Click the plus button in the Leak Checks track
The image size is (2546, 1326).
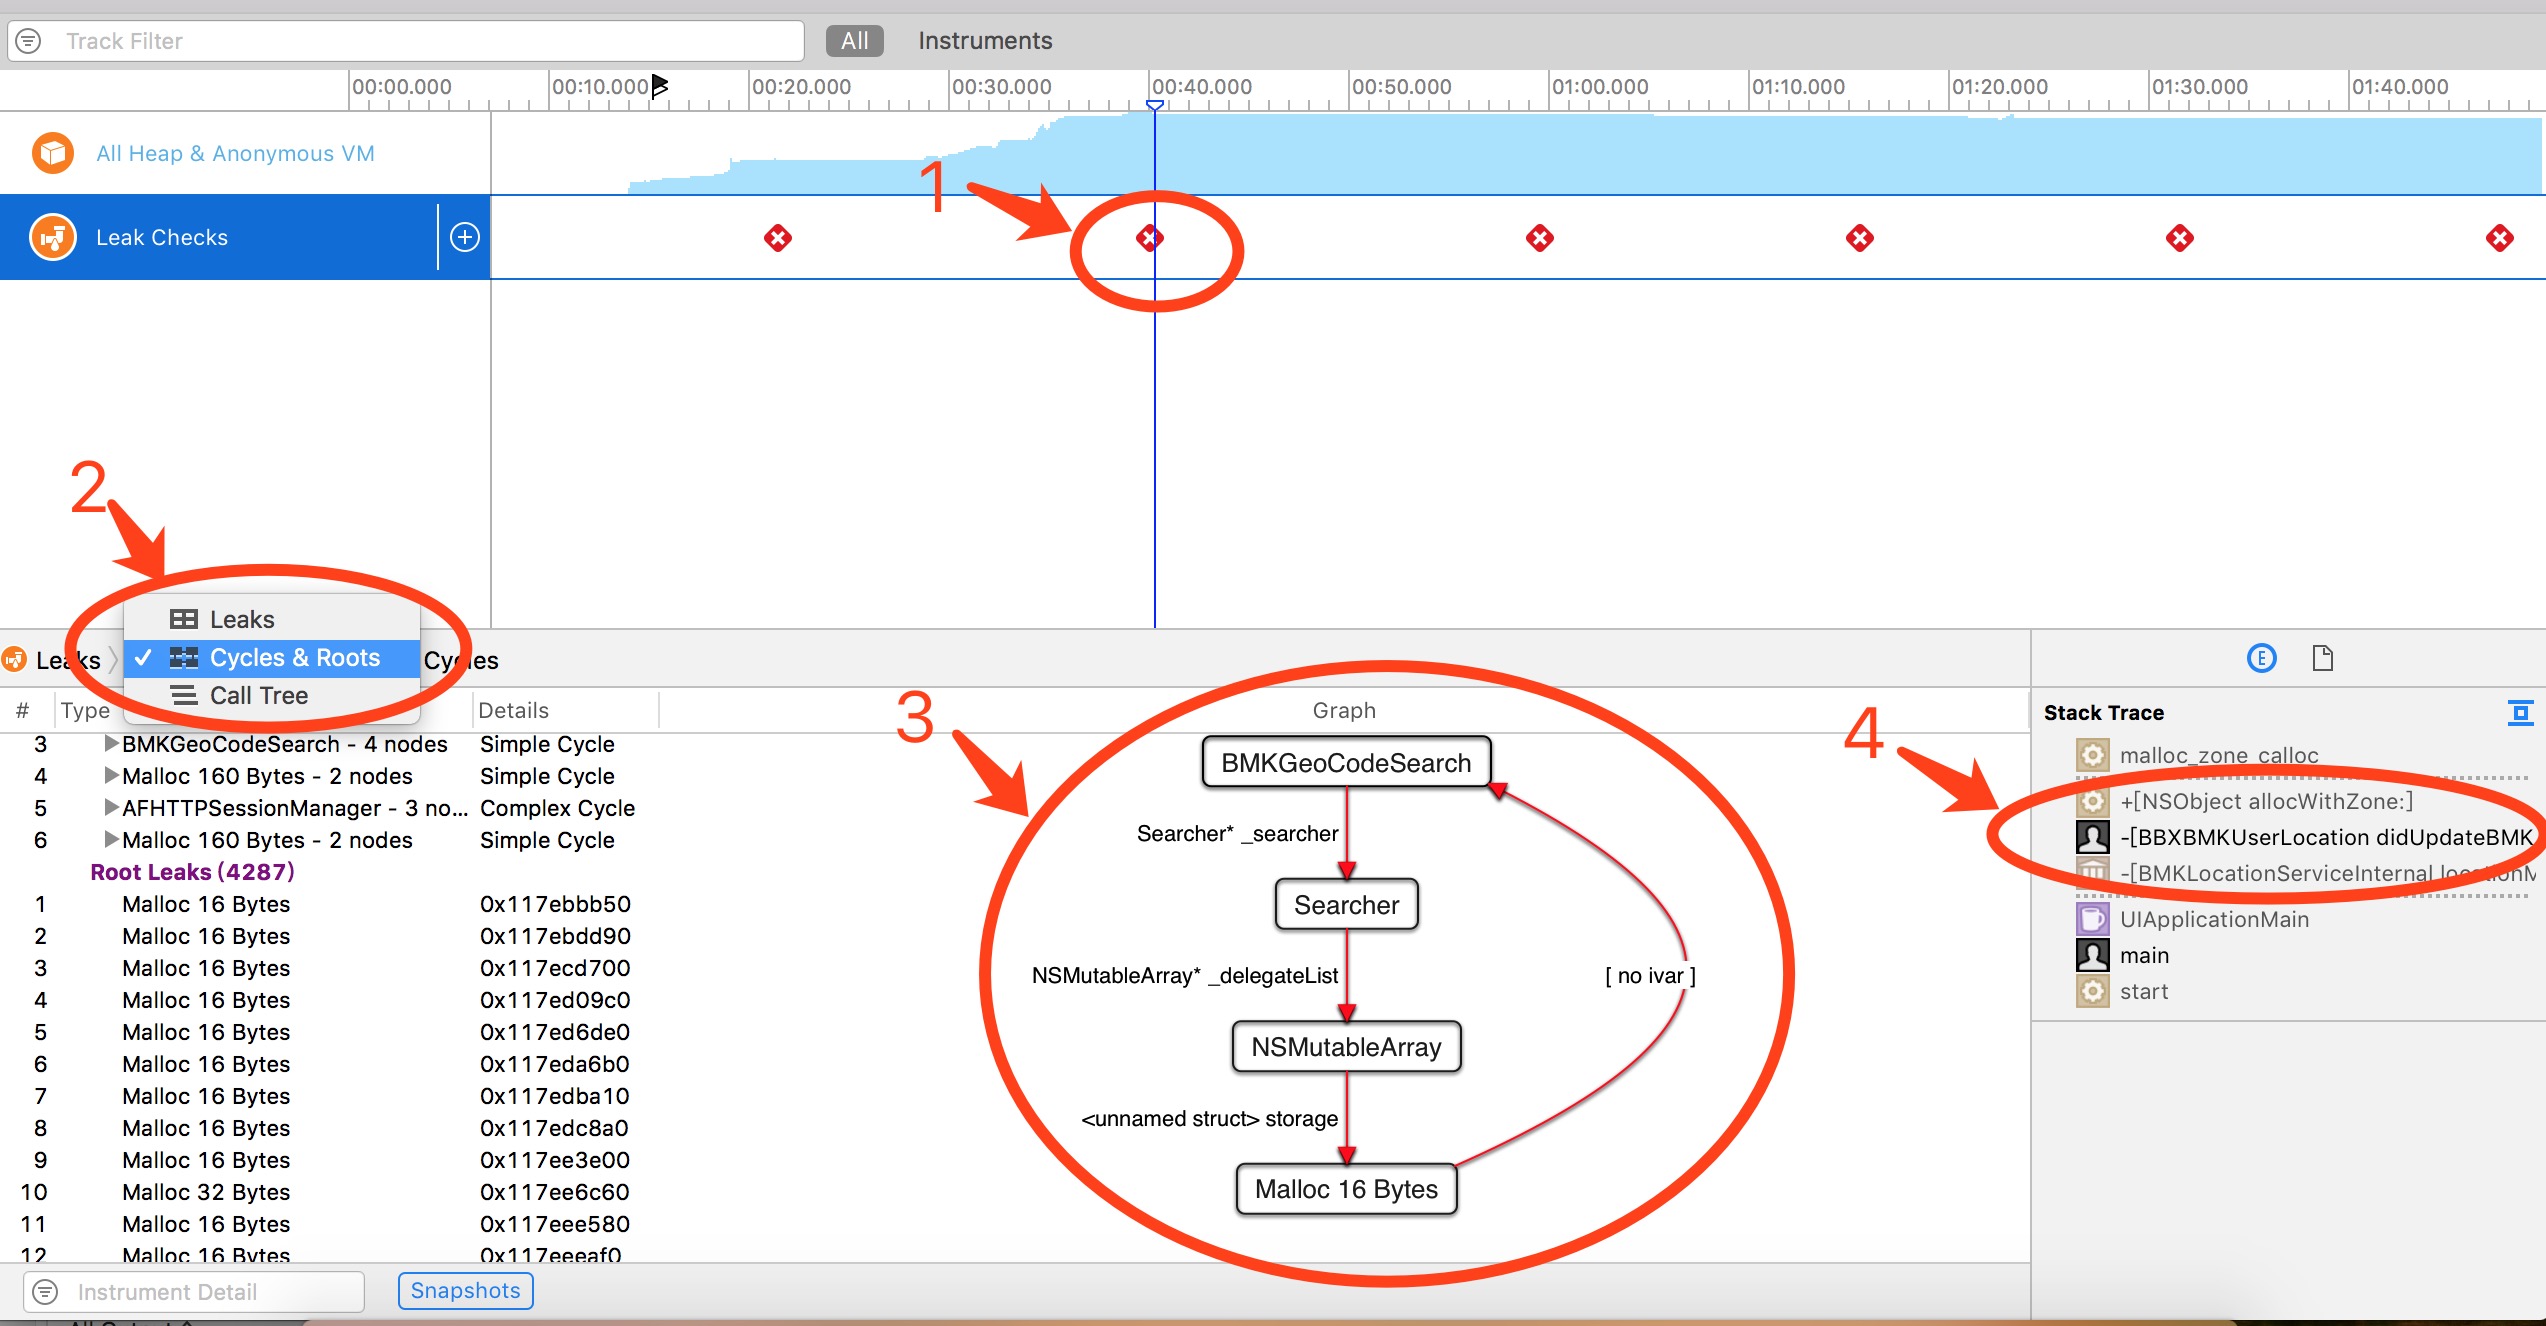[x=464, y=237]
